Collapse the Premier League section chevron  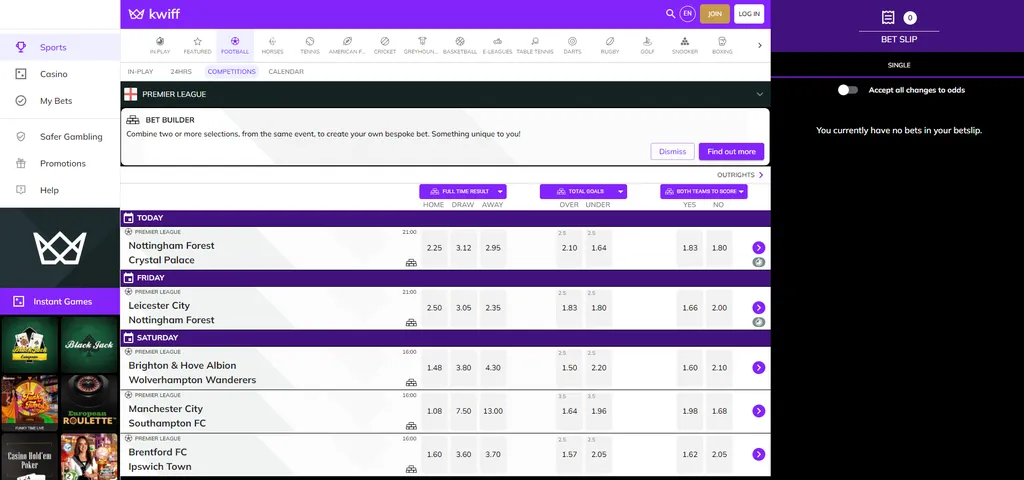click(760, 94)
